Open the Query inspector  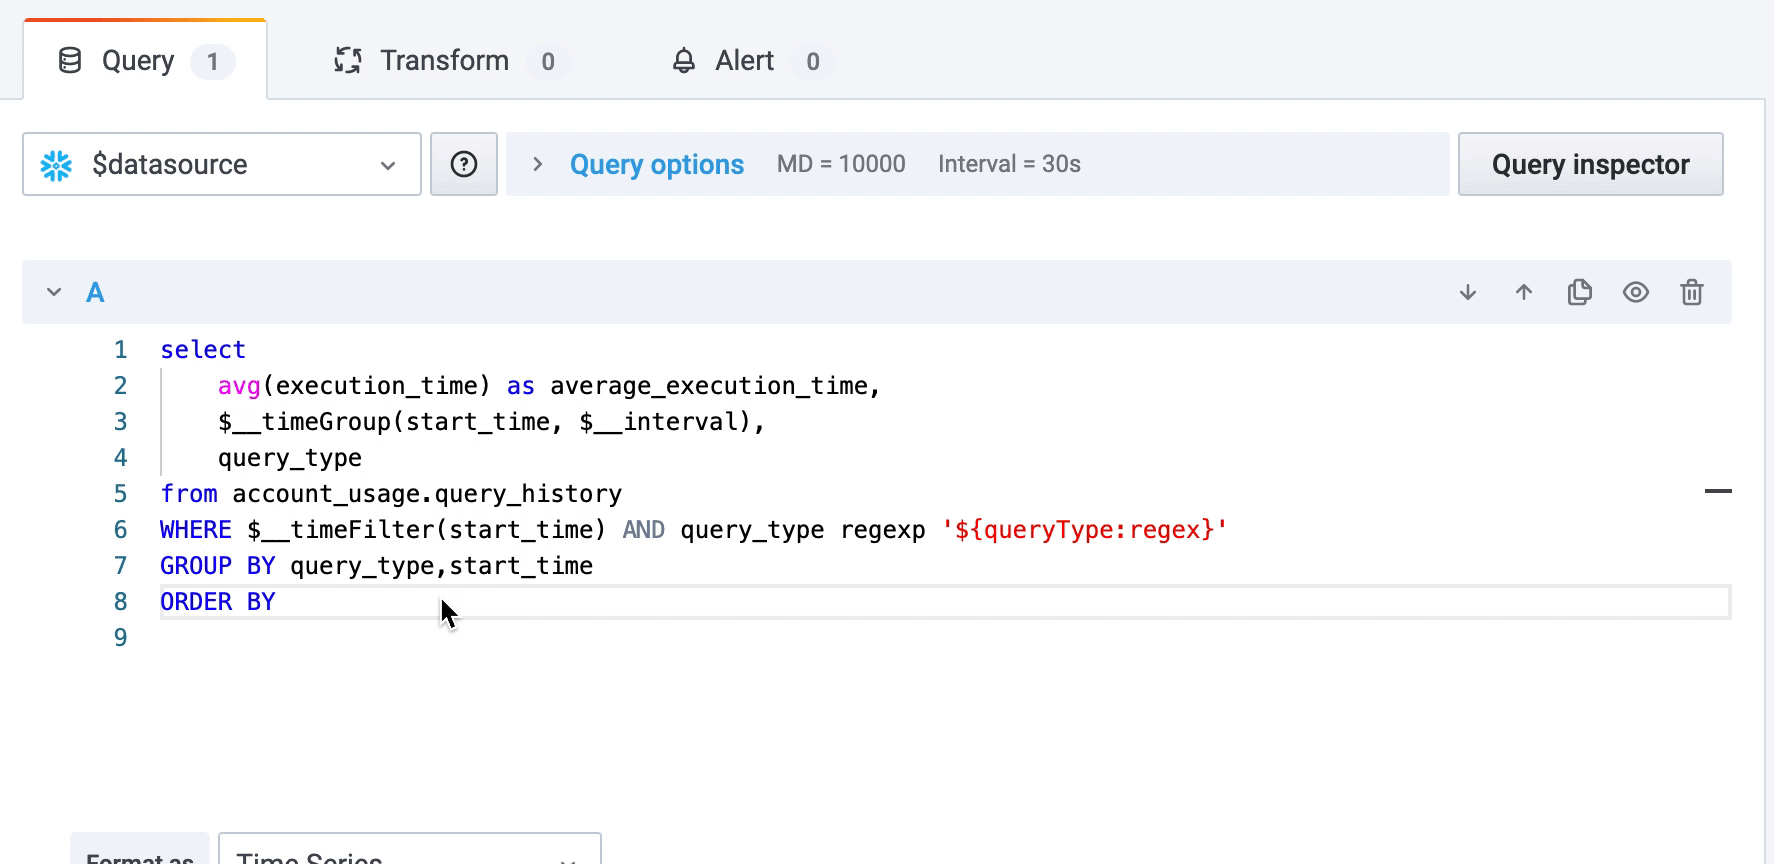pos(1590,164)
